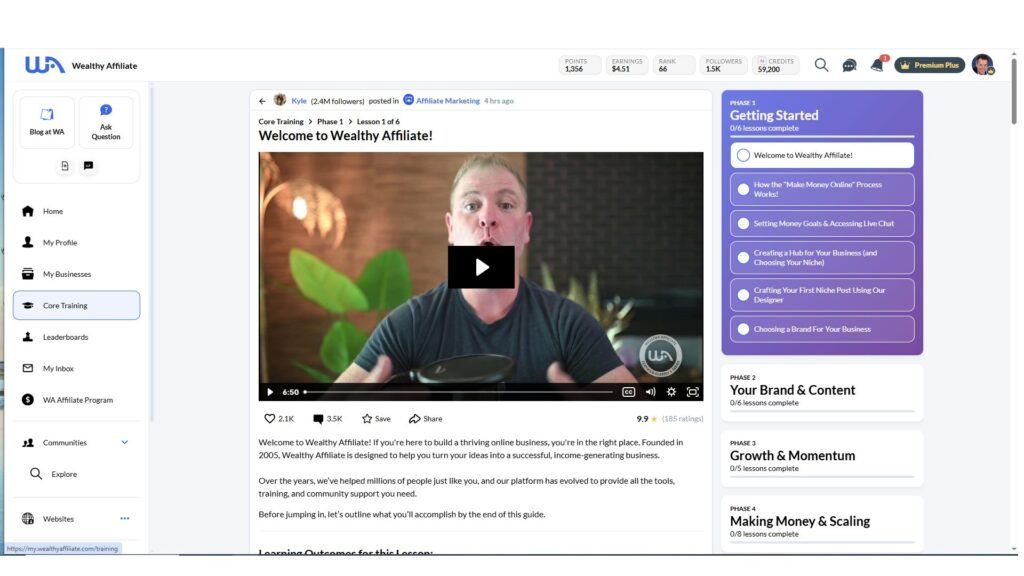Open the search magnifier in the header
The width and height of the screenshot is (1024, 576).
[x=821, y=65]
